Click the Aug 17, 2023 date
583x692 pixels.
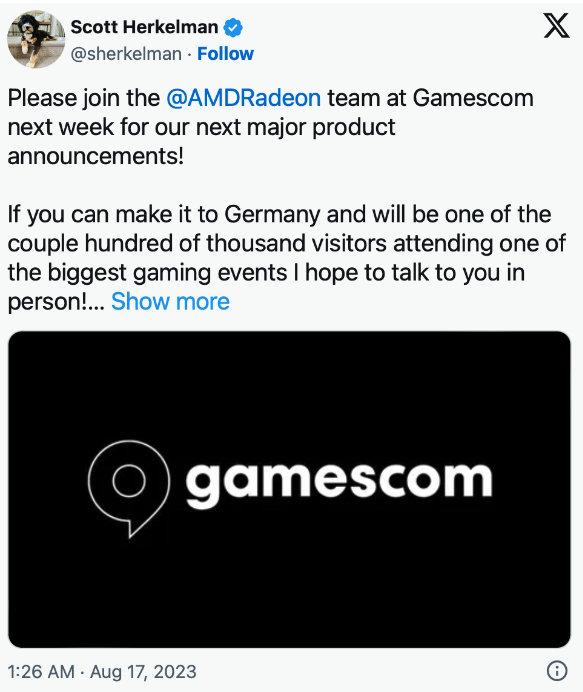143,672
